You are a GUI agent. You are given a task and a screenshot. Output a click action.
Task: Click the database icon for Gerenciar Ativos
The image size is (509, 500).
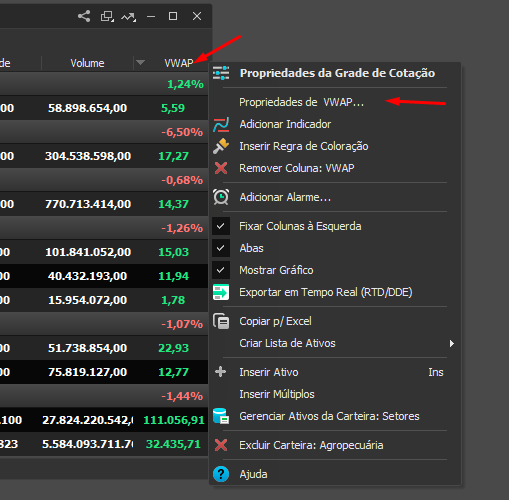coord(221,416)
